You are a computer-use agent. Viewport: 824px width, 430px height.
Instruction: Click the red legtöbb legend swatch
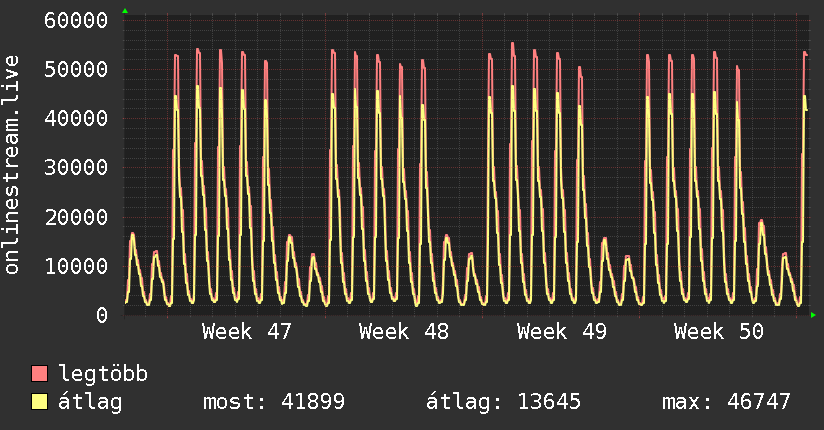[39, 373]
